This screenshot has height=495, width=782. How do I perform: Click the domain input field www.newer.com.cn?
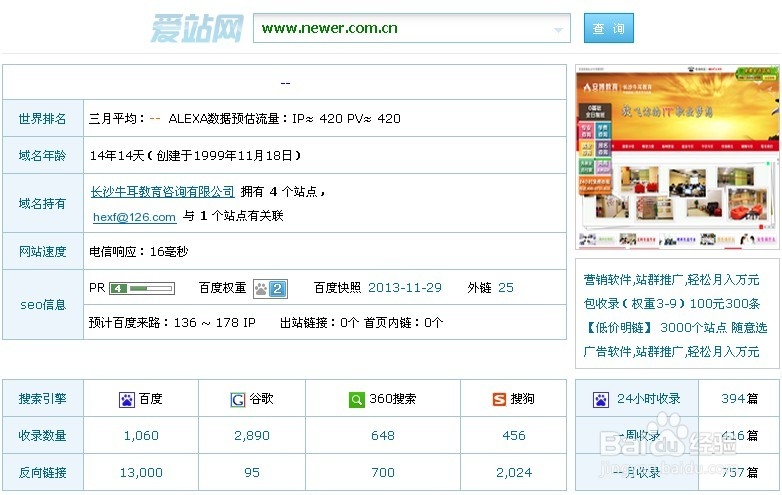click(411, 28)
